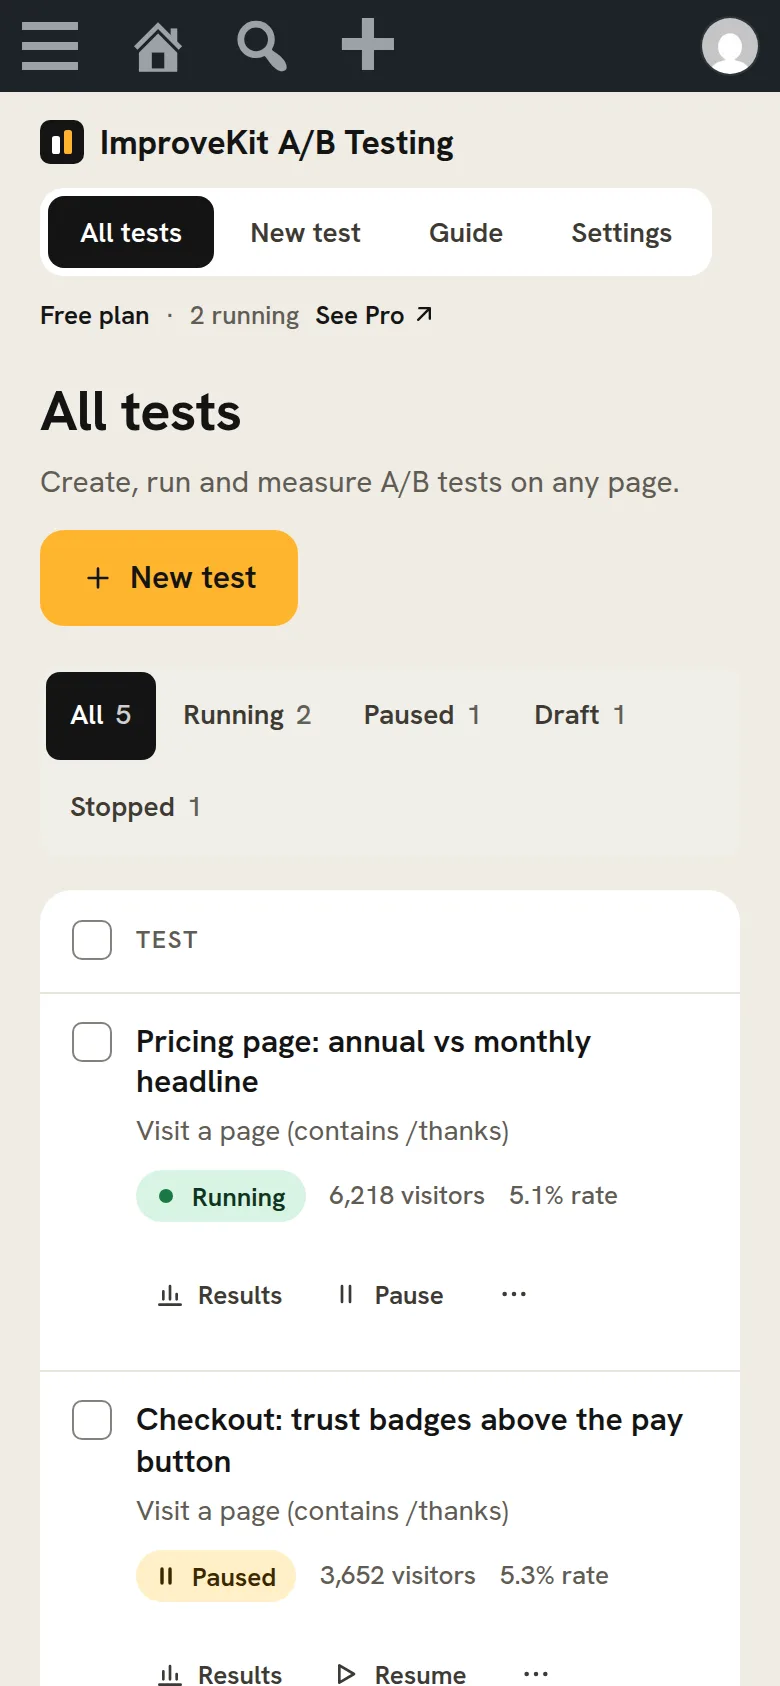Click the 5.3% rate value
The image size is (780, 1686).
(554, 1576)
